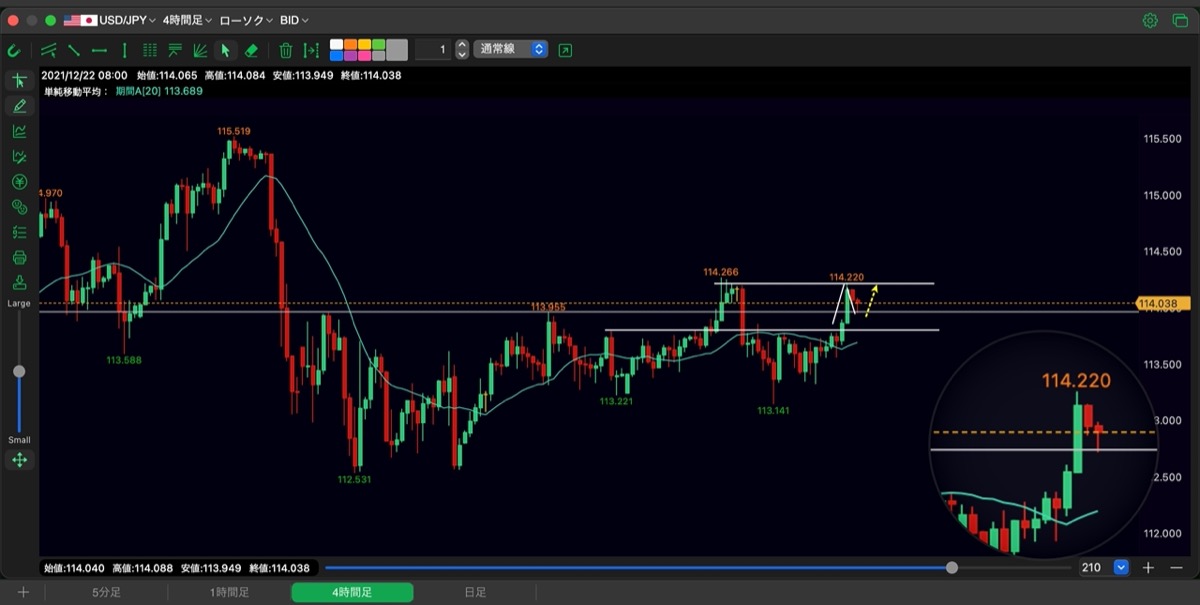Activate the arrow pointer selection tool
This screenshot has width=1200, height=605.
(x=226, y=49)
